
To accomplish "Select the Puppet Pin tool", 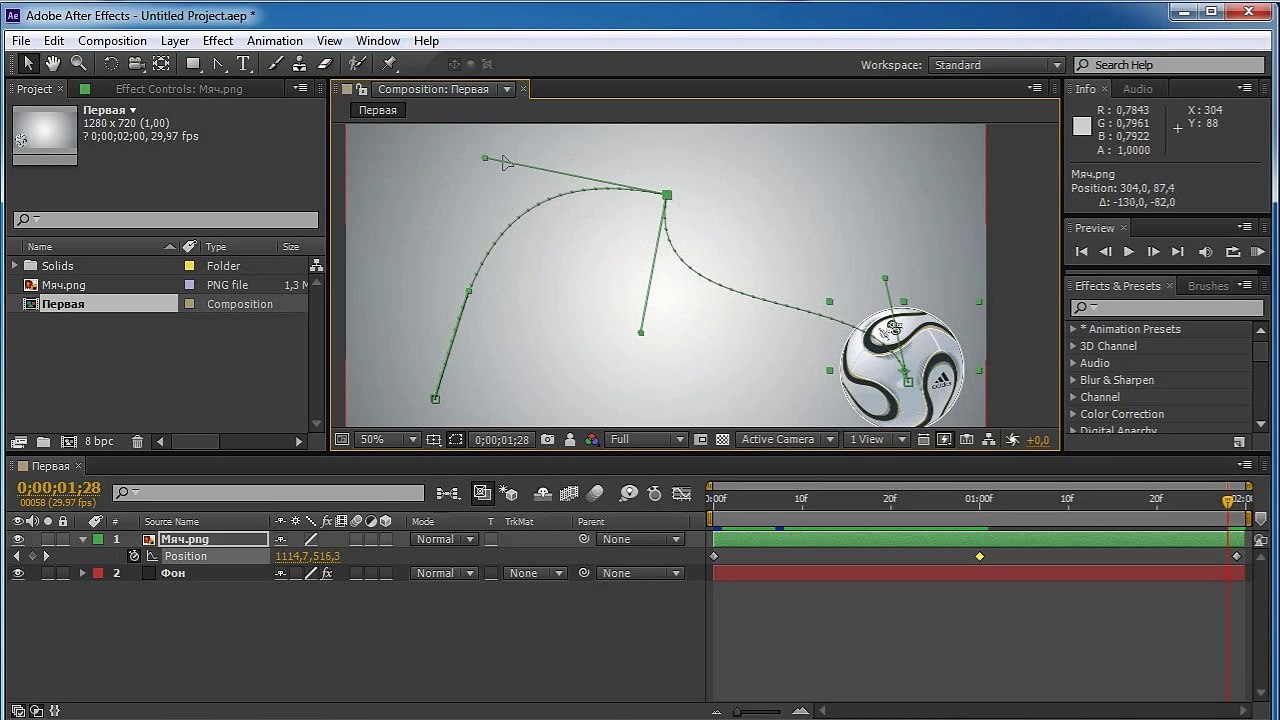I will (389, 64).
